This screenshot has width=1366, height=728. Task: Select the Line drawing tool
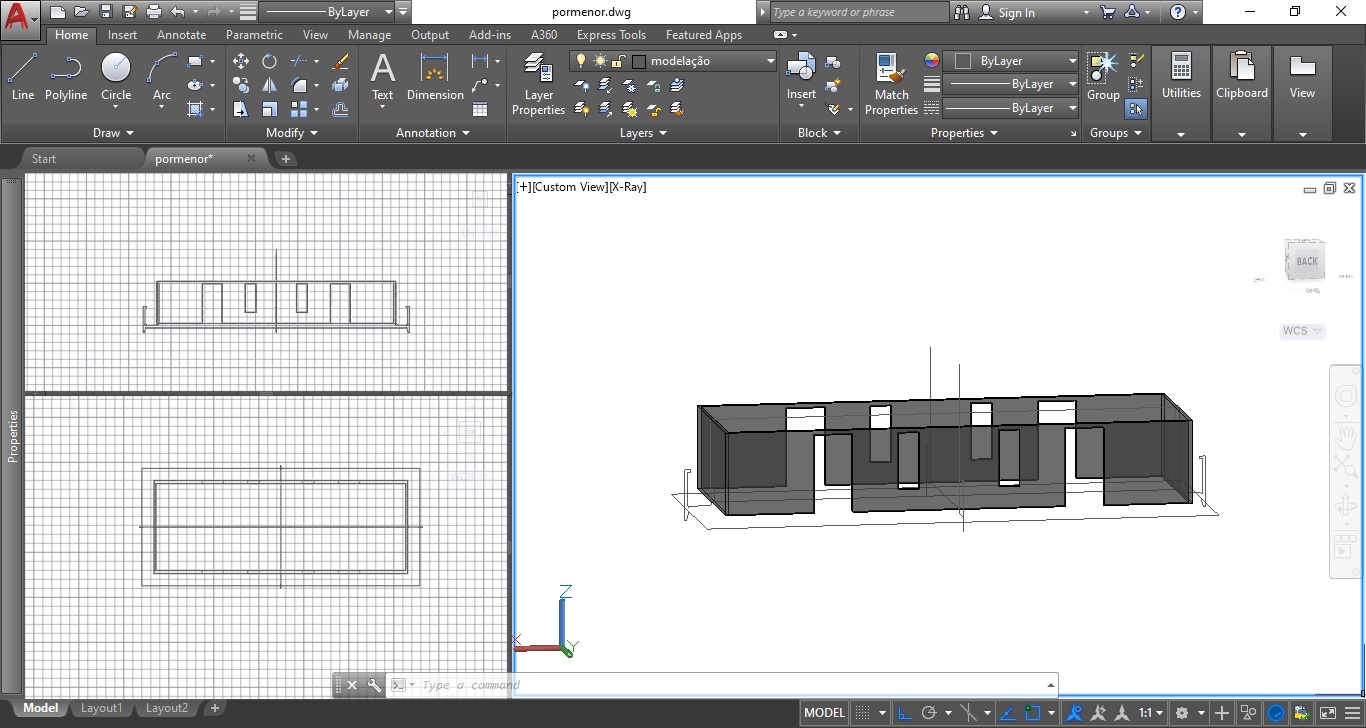tap(23, 78)
